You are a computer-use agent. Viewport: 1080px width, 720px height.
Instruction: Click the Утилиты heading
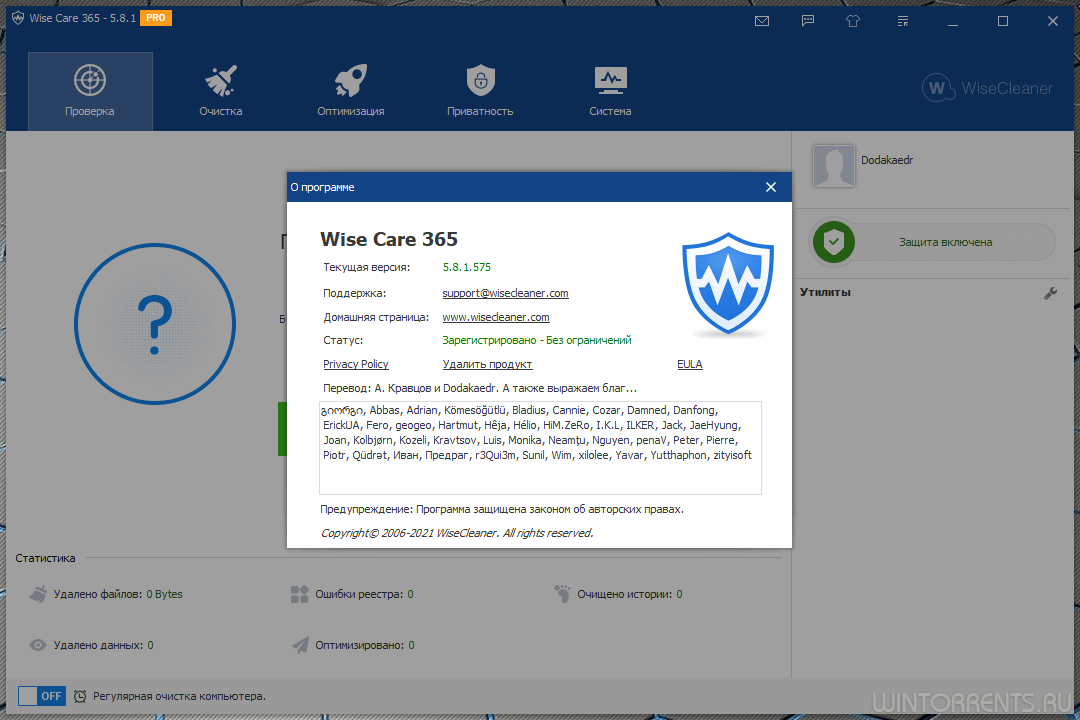(825, 292)
